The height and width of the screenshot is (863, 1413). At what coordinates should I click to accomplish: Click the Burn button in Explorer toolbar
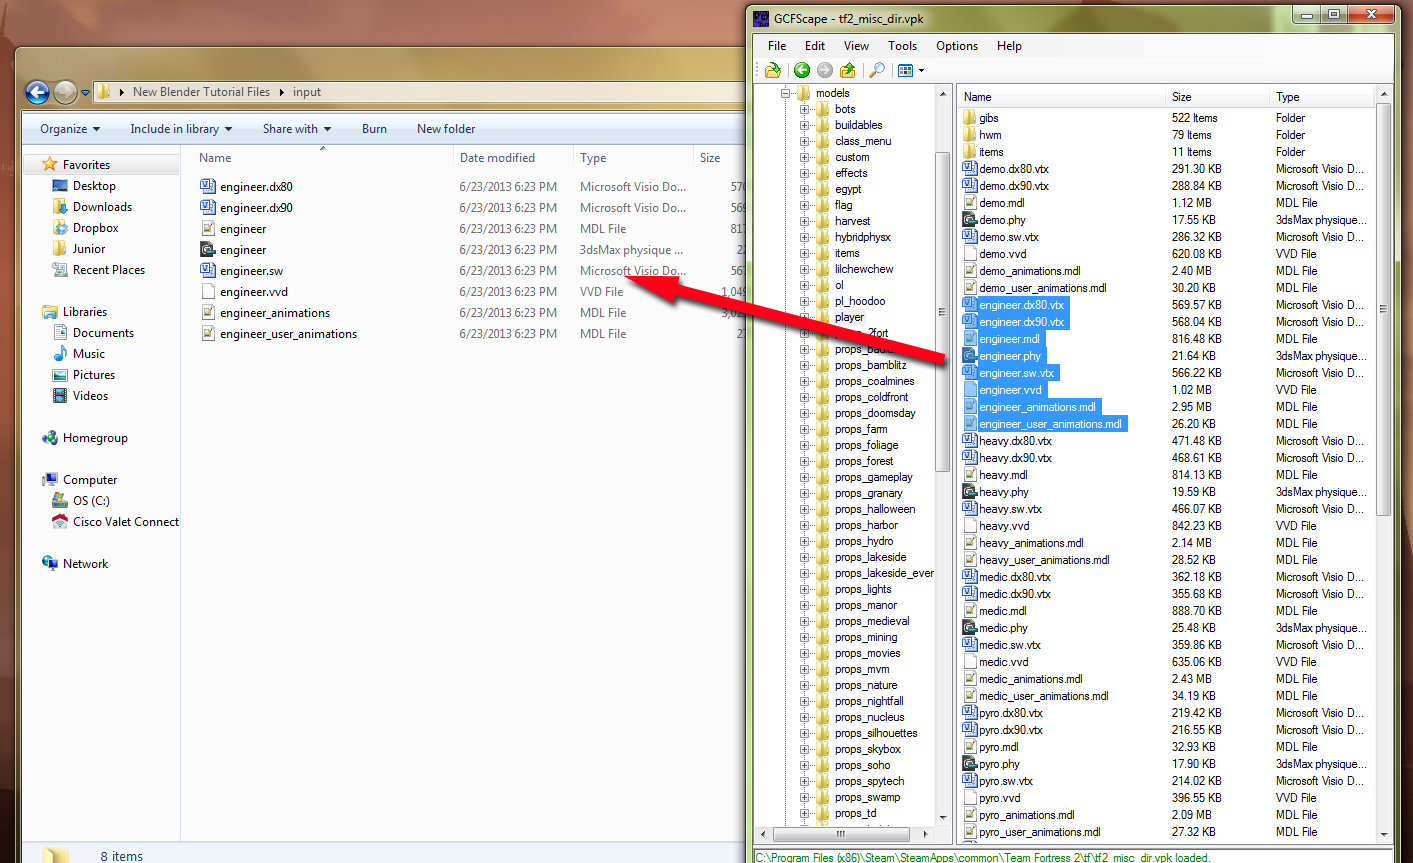point(374,129)
